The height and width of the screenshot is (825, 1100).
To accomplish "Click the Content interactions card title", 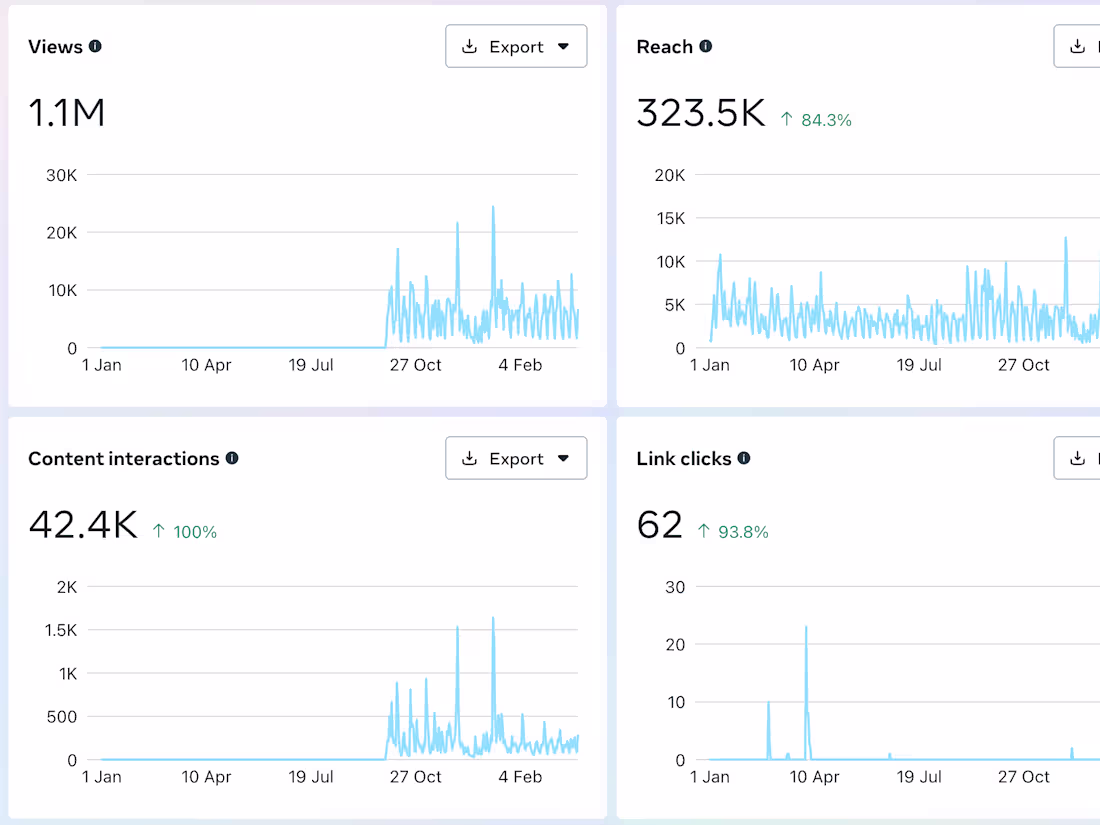I will (x=123, y=459).
